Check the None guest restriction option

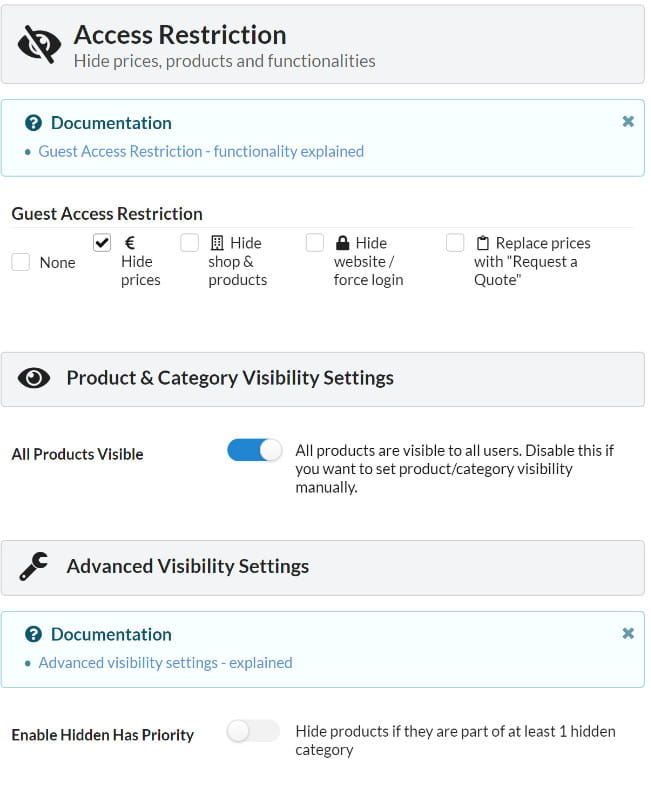pyautogui.click(x=21, y=262)
